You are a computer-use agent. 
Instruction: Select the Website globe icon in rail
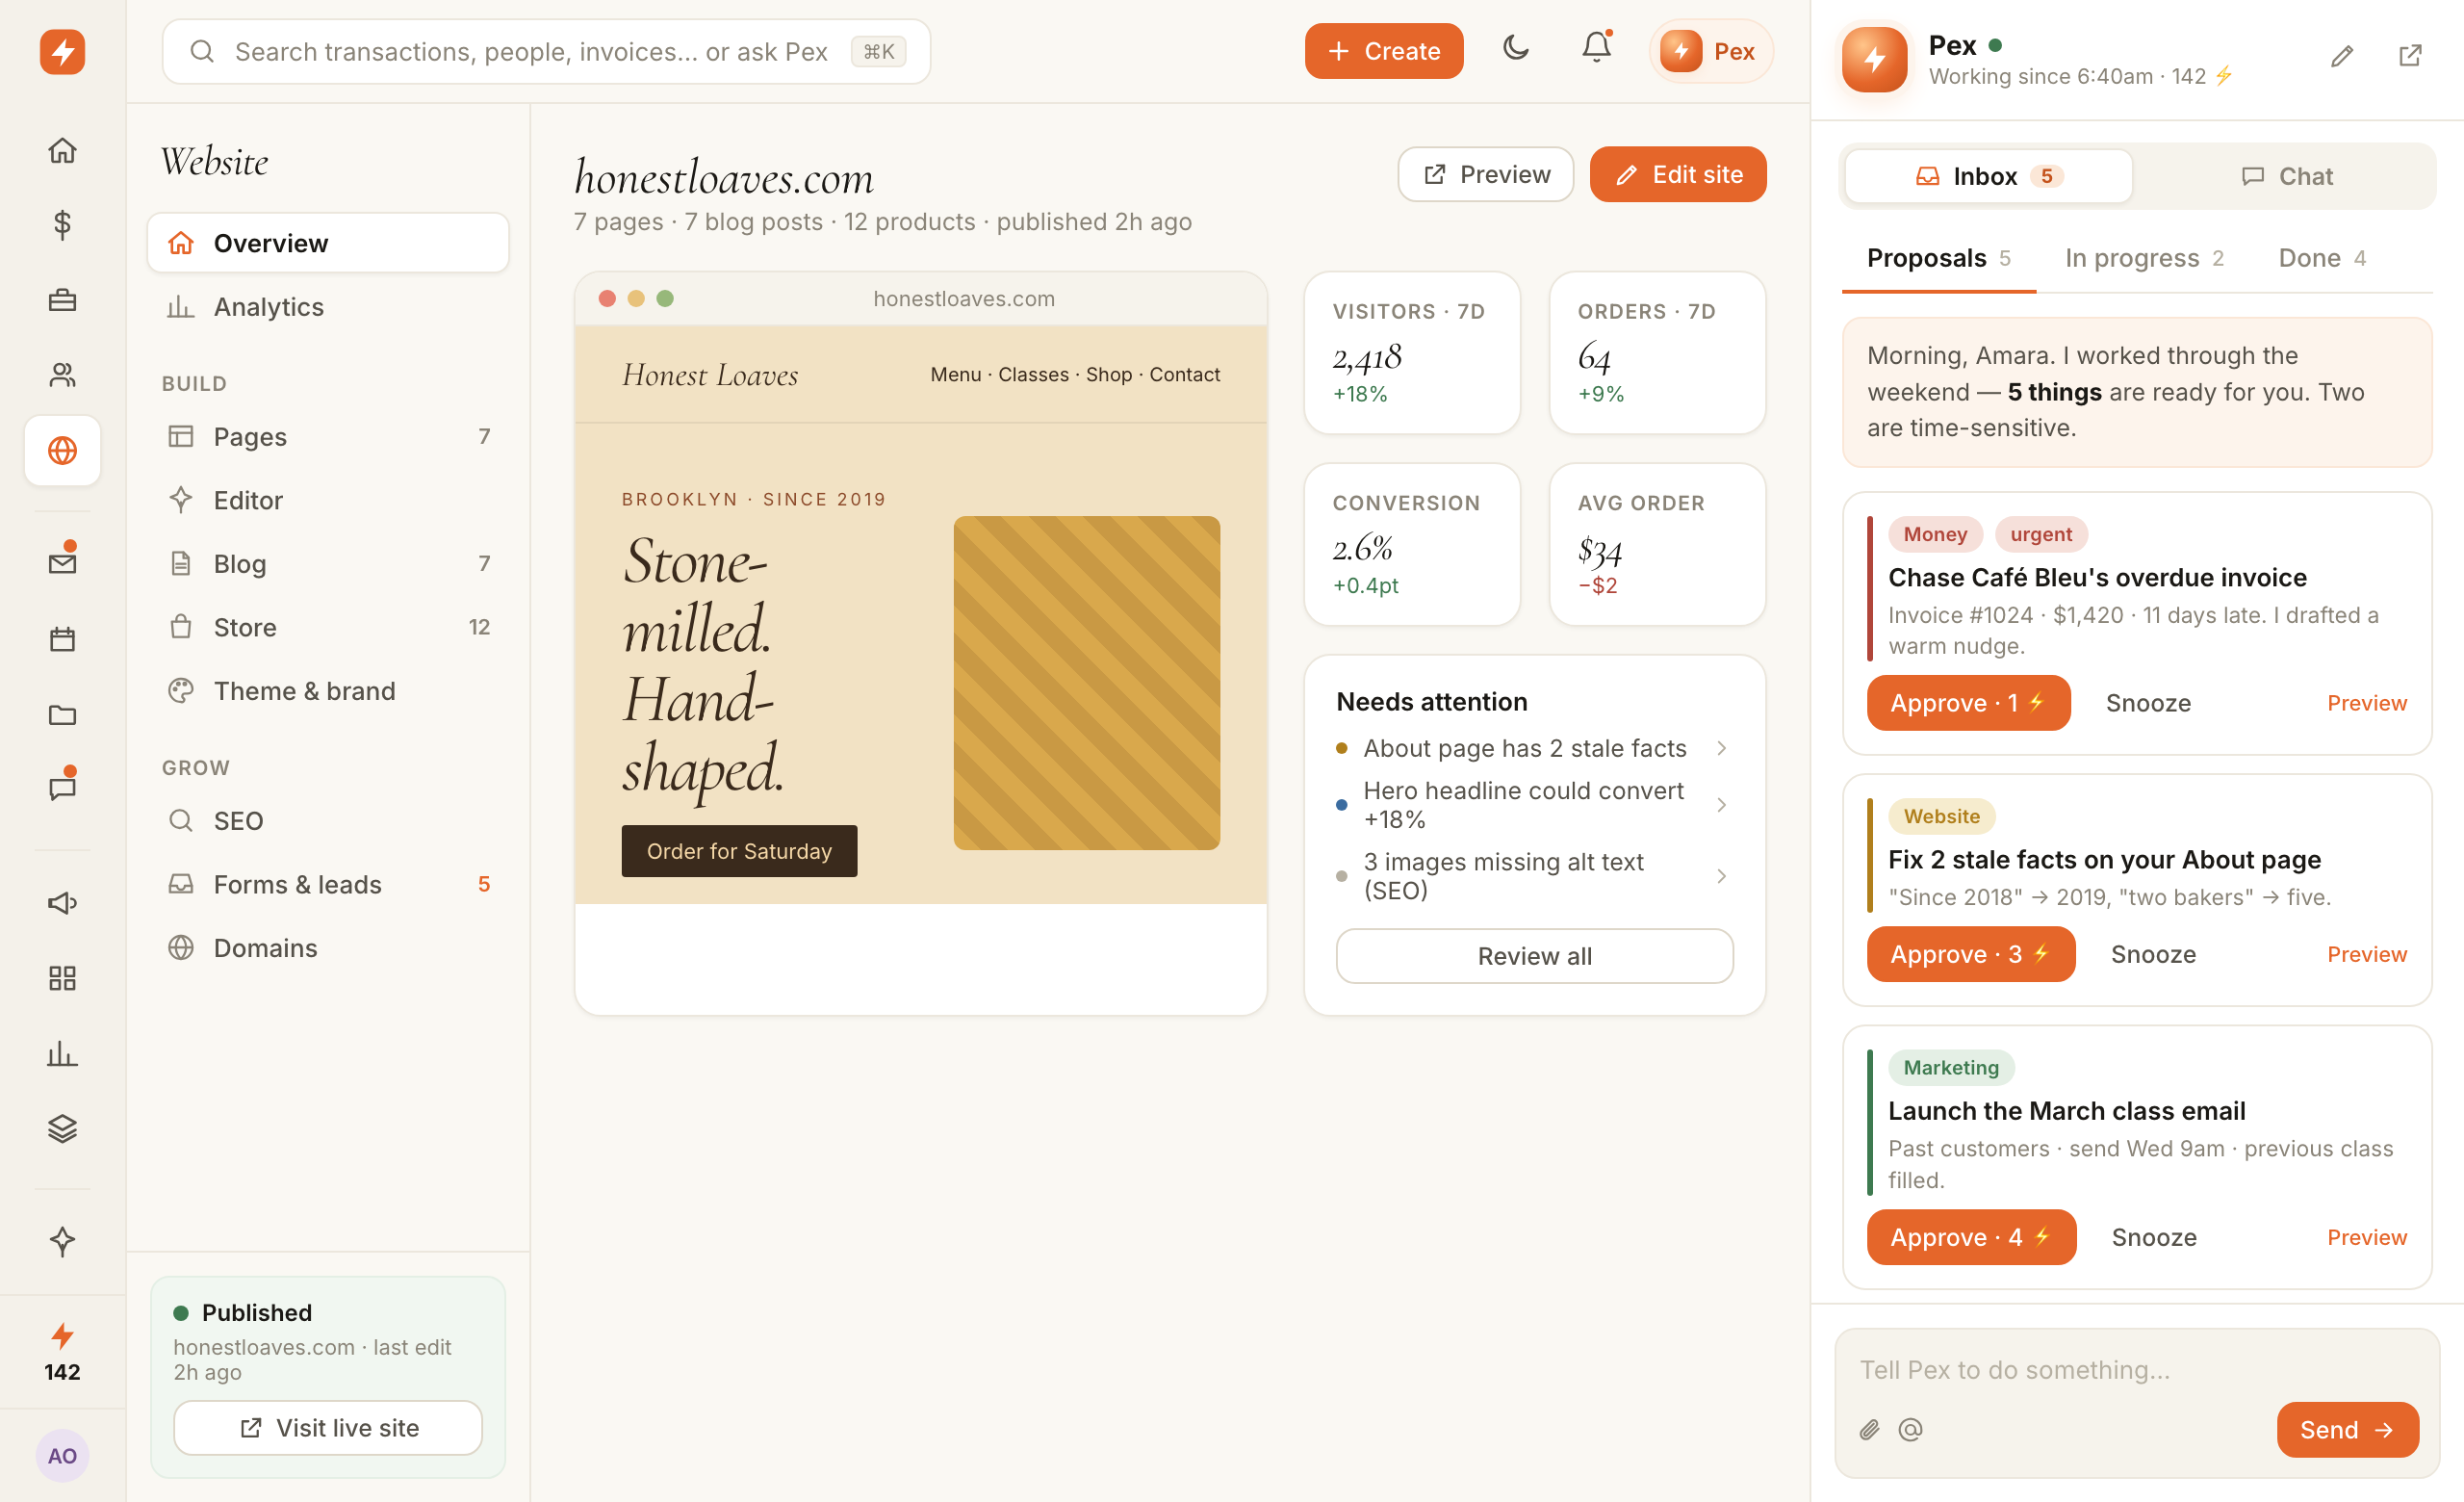coord(62,451)
